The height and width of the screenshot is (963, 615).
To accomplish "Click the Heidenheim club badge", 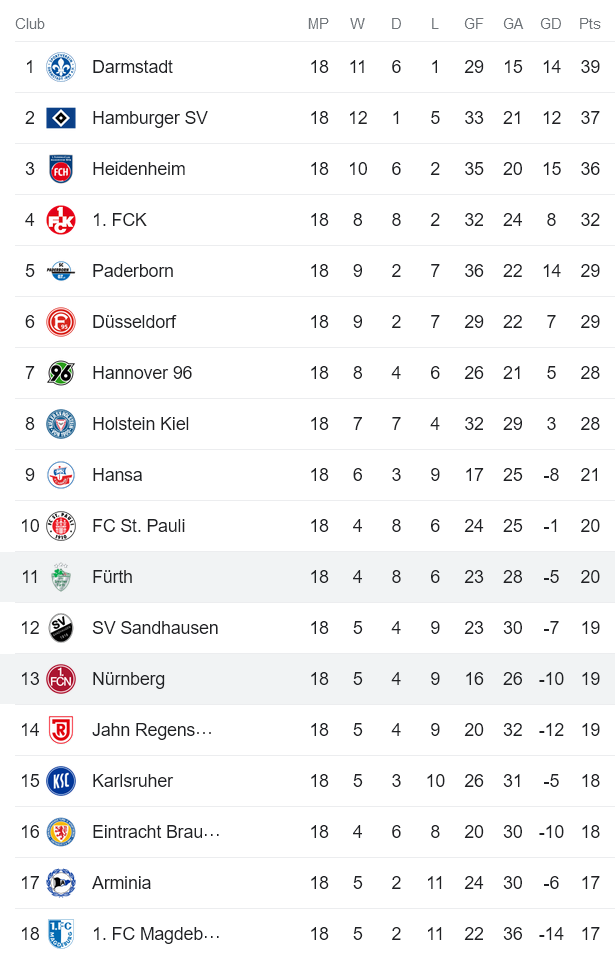I will click(x=62, y=168).
